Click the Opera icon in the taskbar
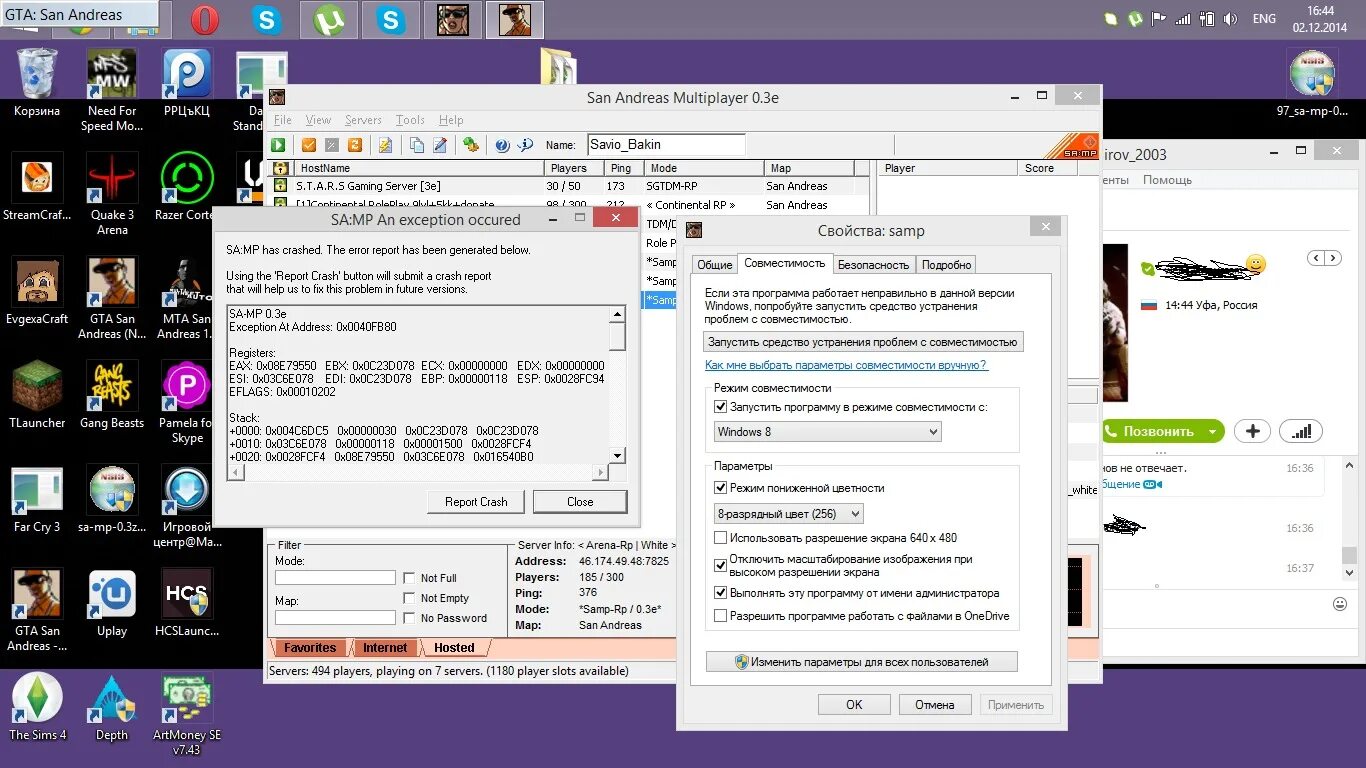This screenshot has height=768, width=1366. (205, 19)
